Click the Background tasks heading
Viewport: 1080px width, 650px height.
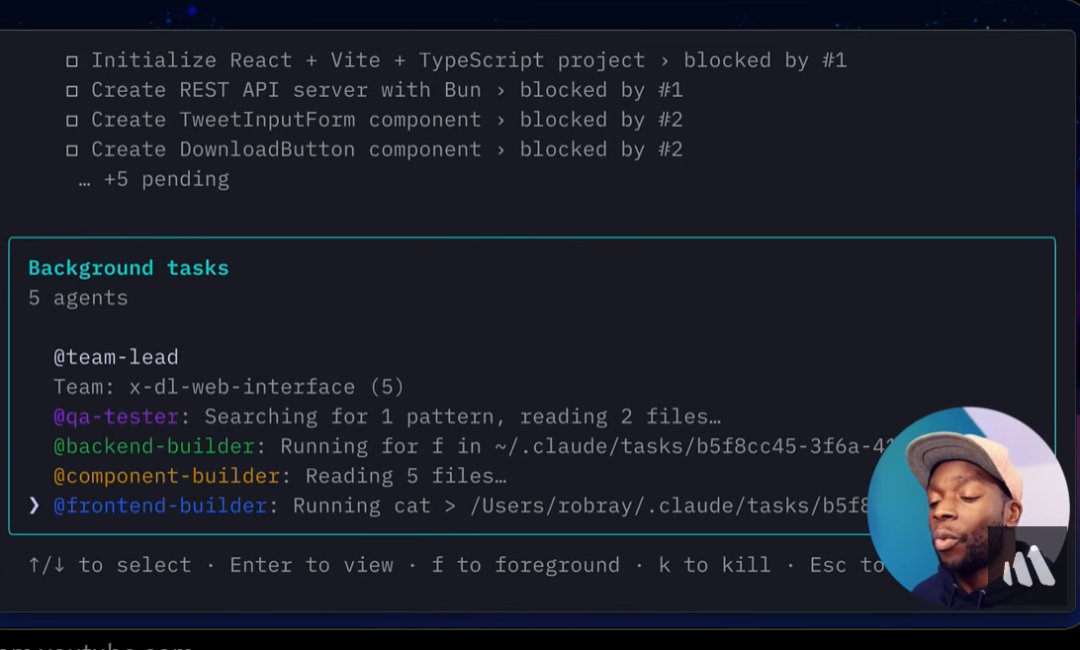128,268
